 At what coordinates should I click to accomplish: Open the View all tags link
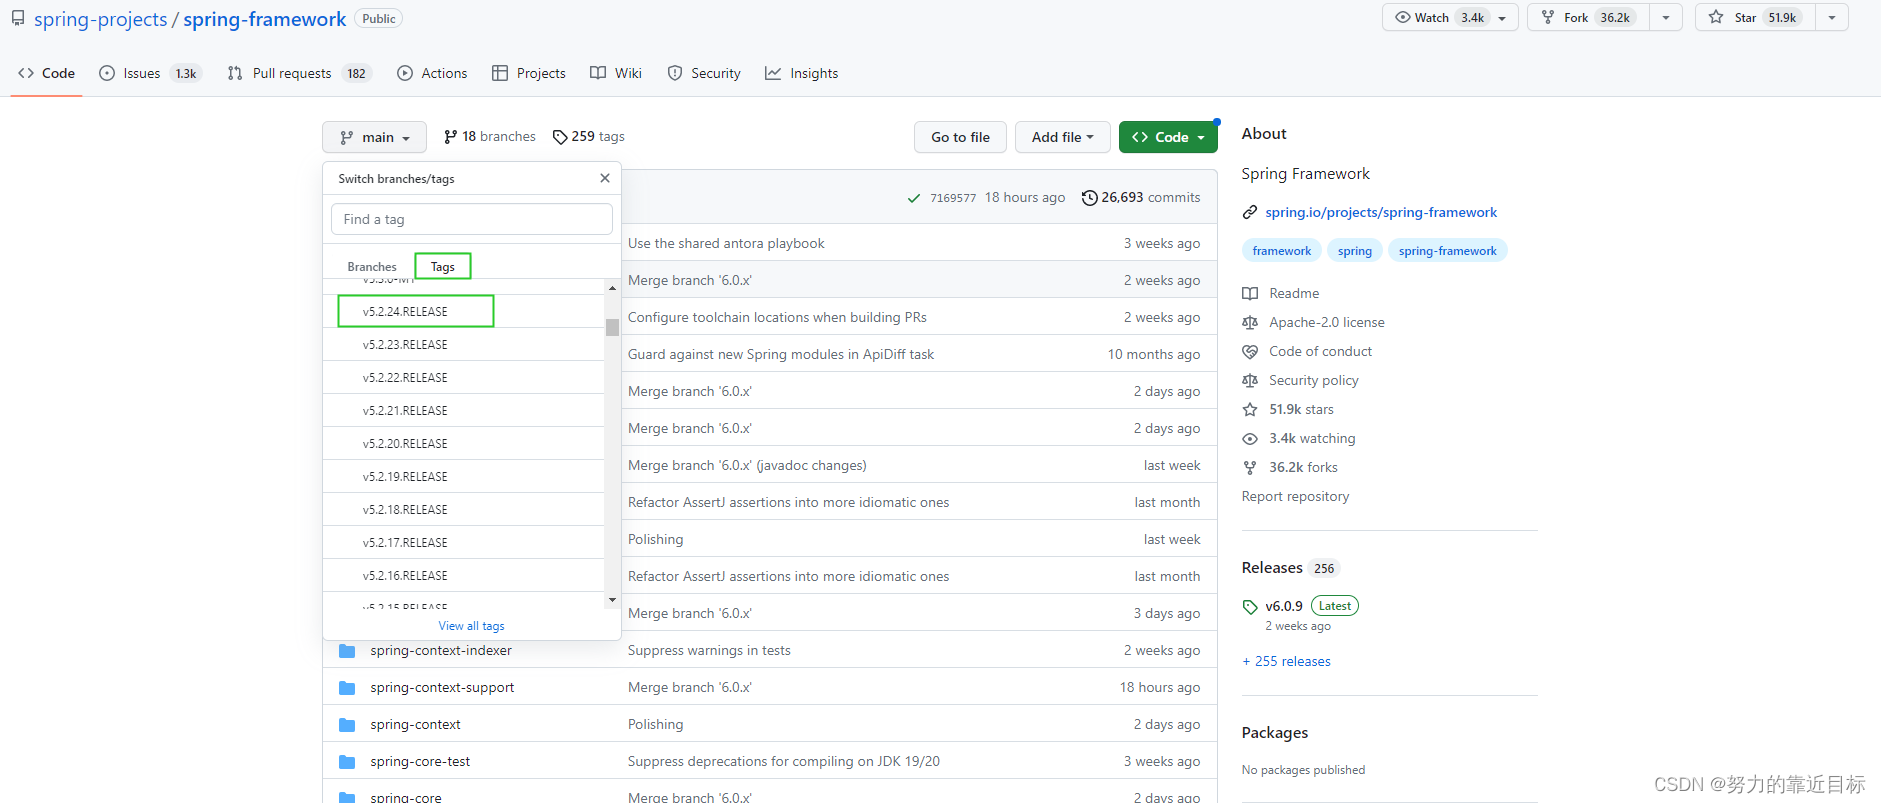pos(471,626)
